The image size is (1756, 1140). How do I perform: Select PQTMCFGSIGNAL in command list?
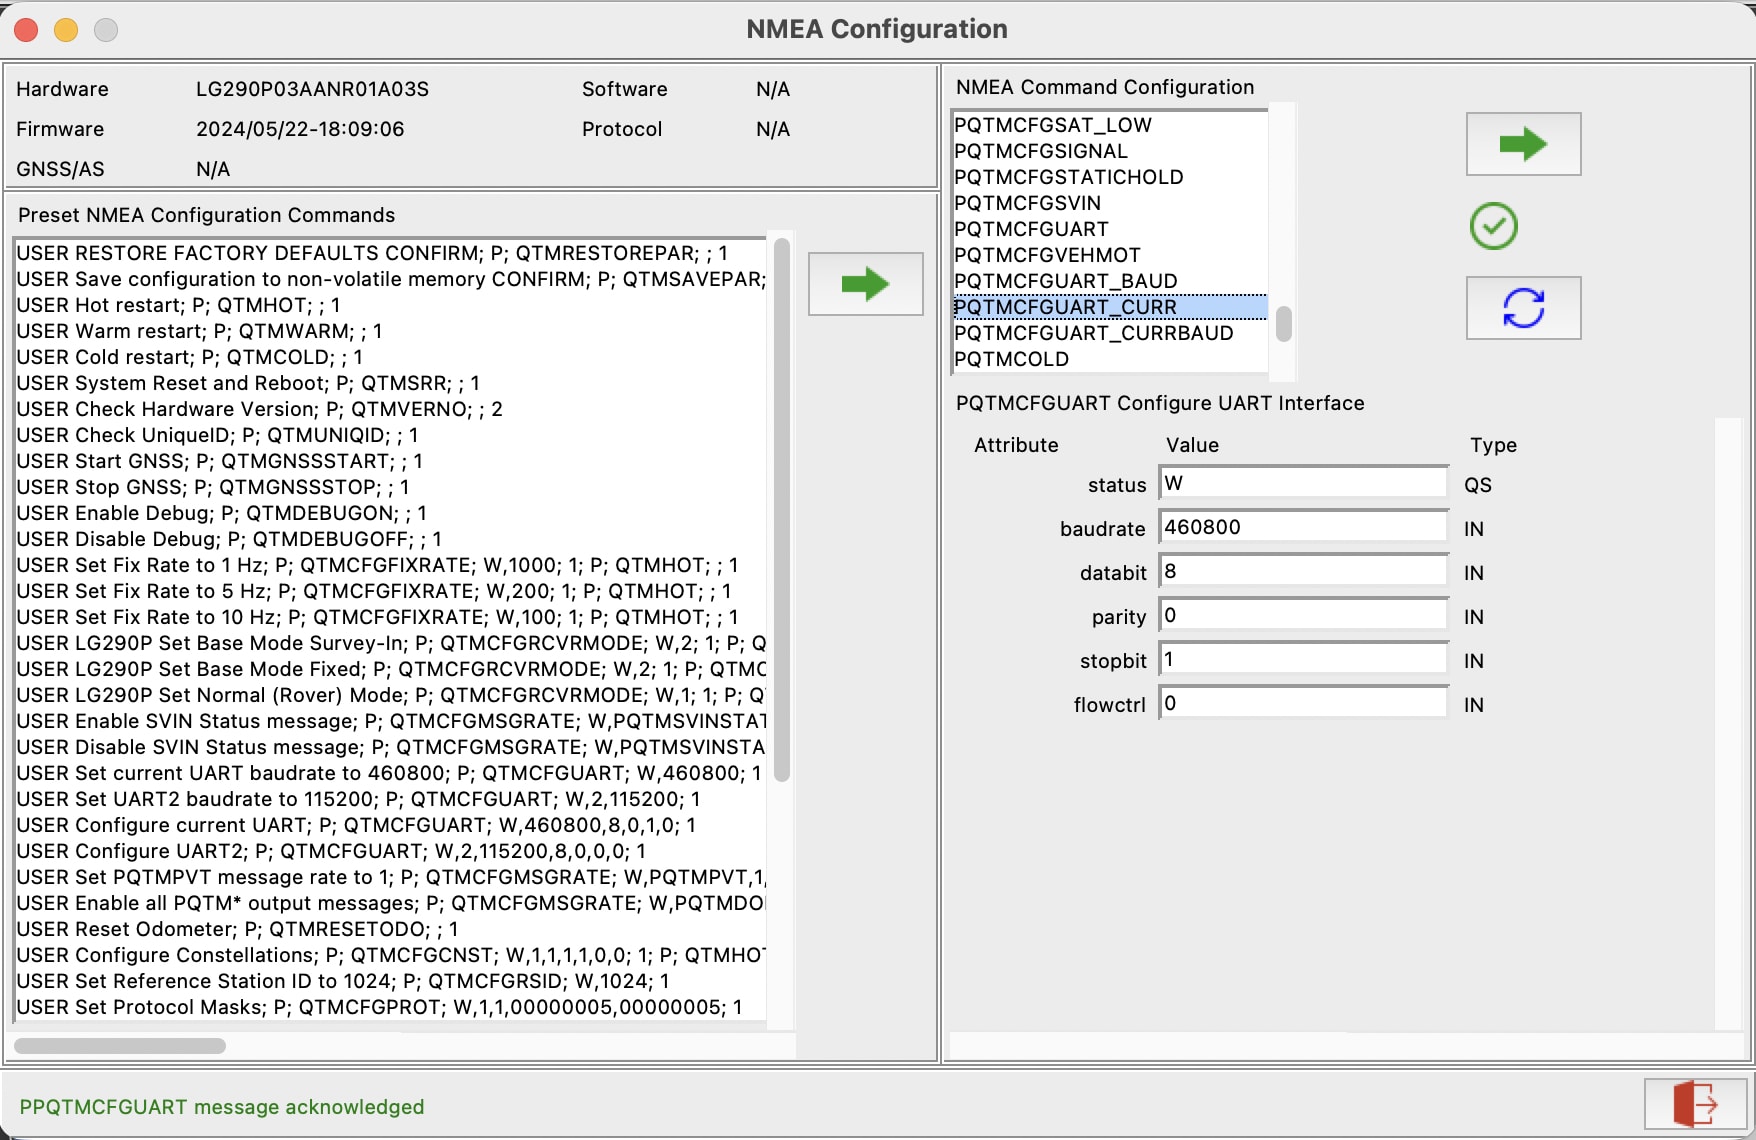click(x=1110, y=151)
